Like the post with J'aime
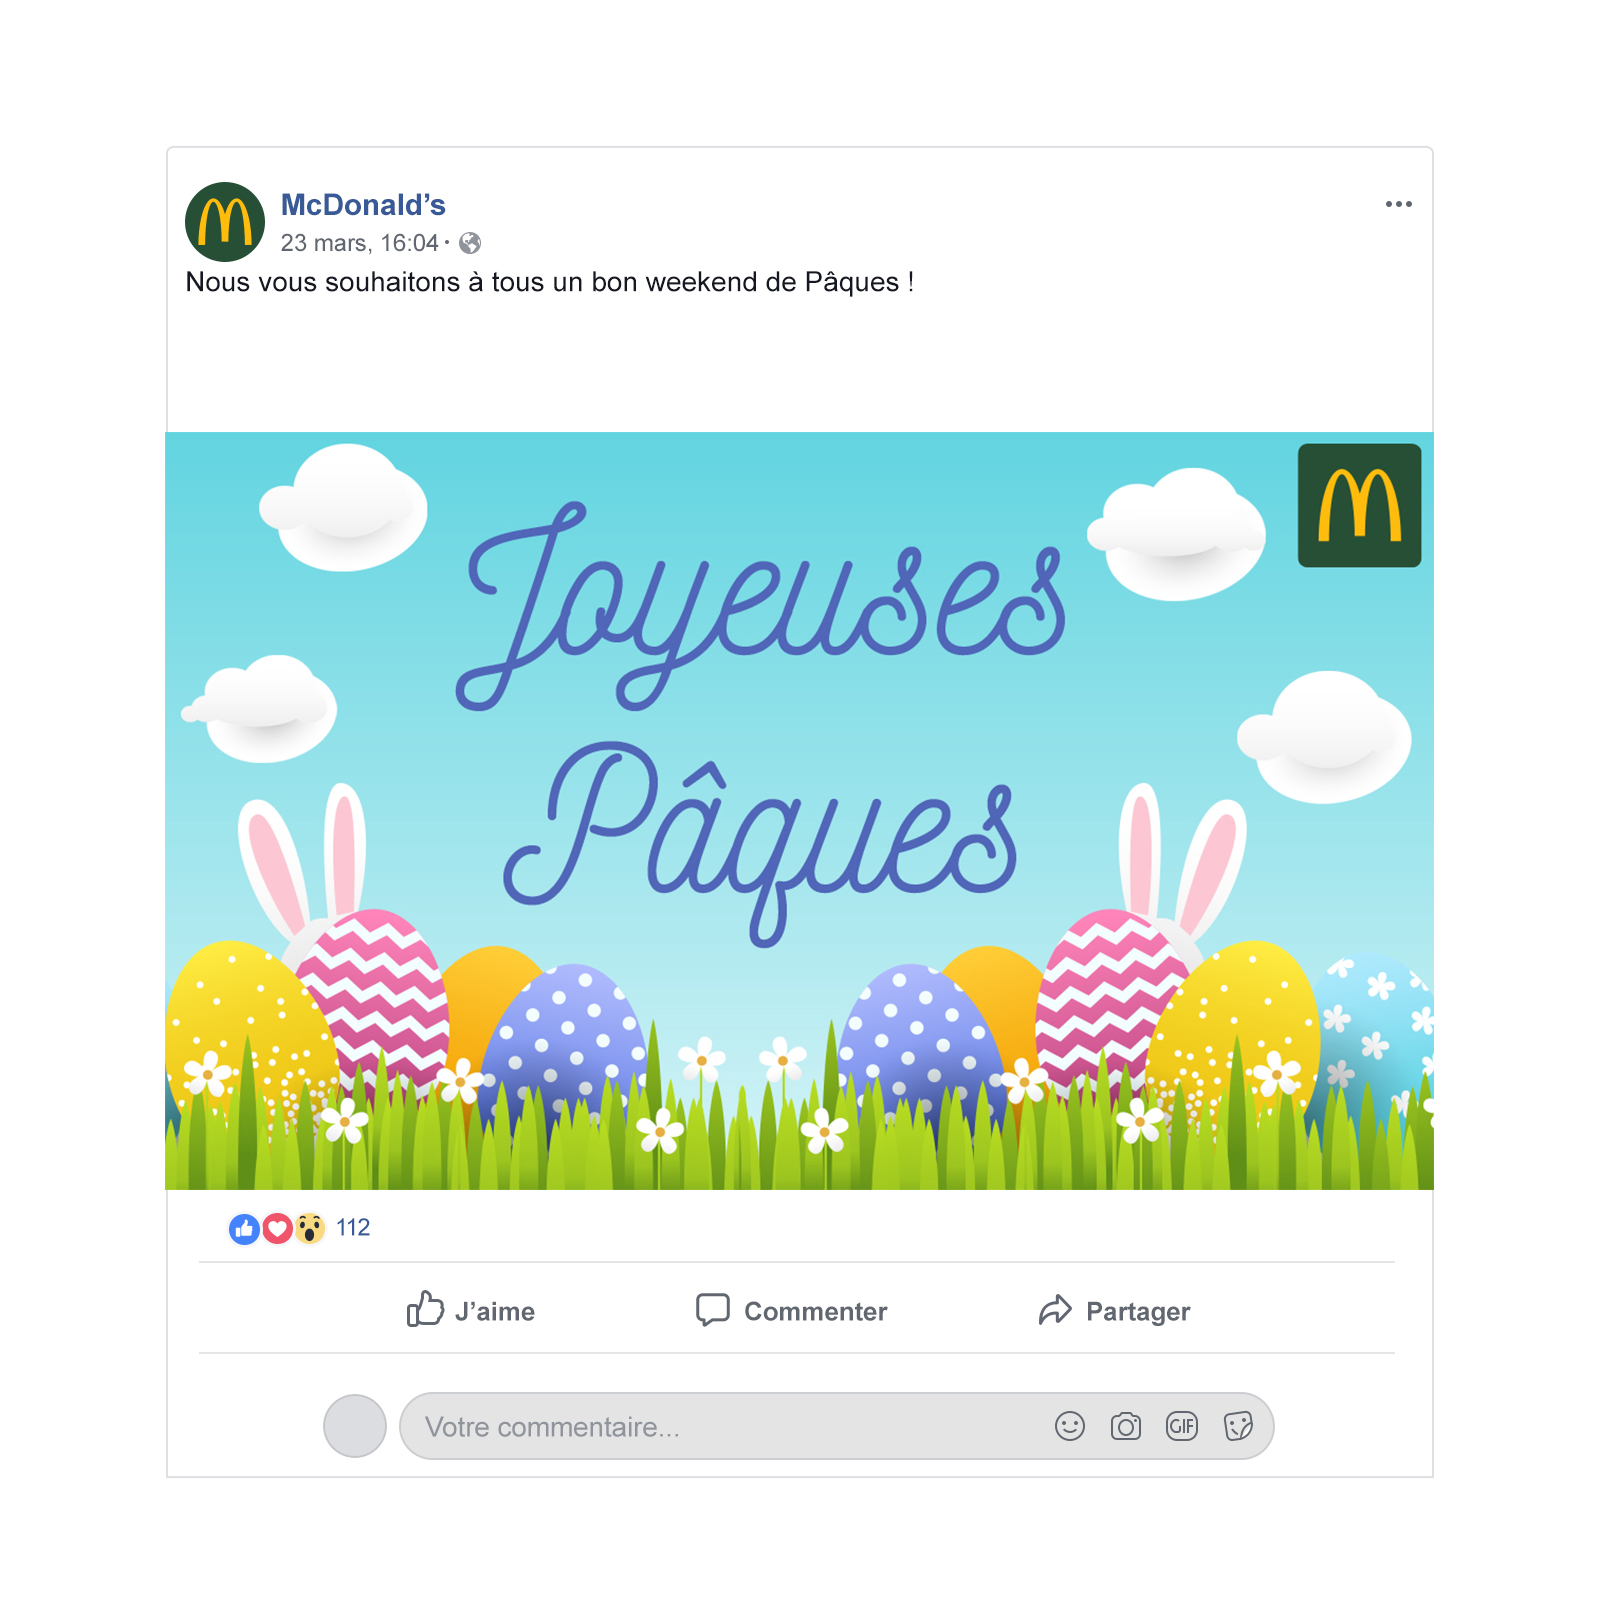 pyautogui.click(x=471, y=1310)
